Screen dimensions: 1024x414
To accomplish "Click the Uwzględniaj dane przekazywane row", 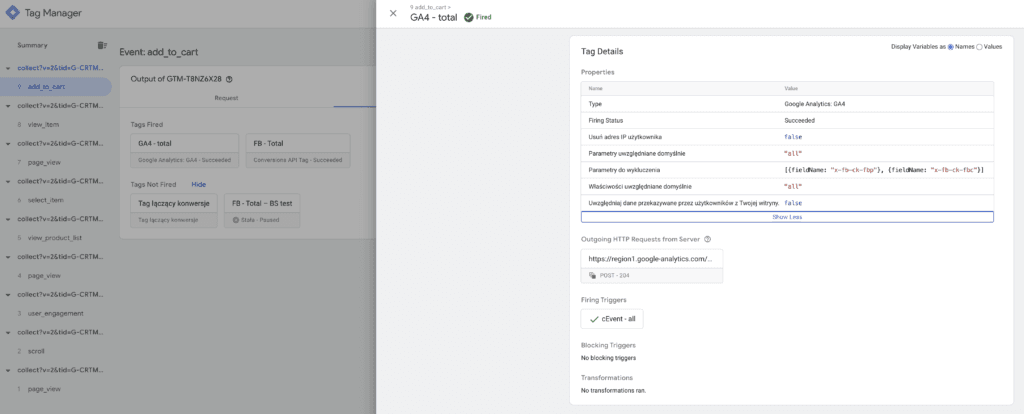I will coord(787,203).
